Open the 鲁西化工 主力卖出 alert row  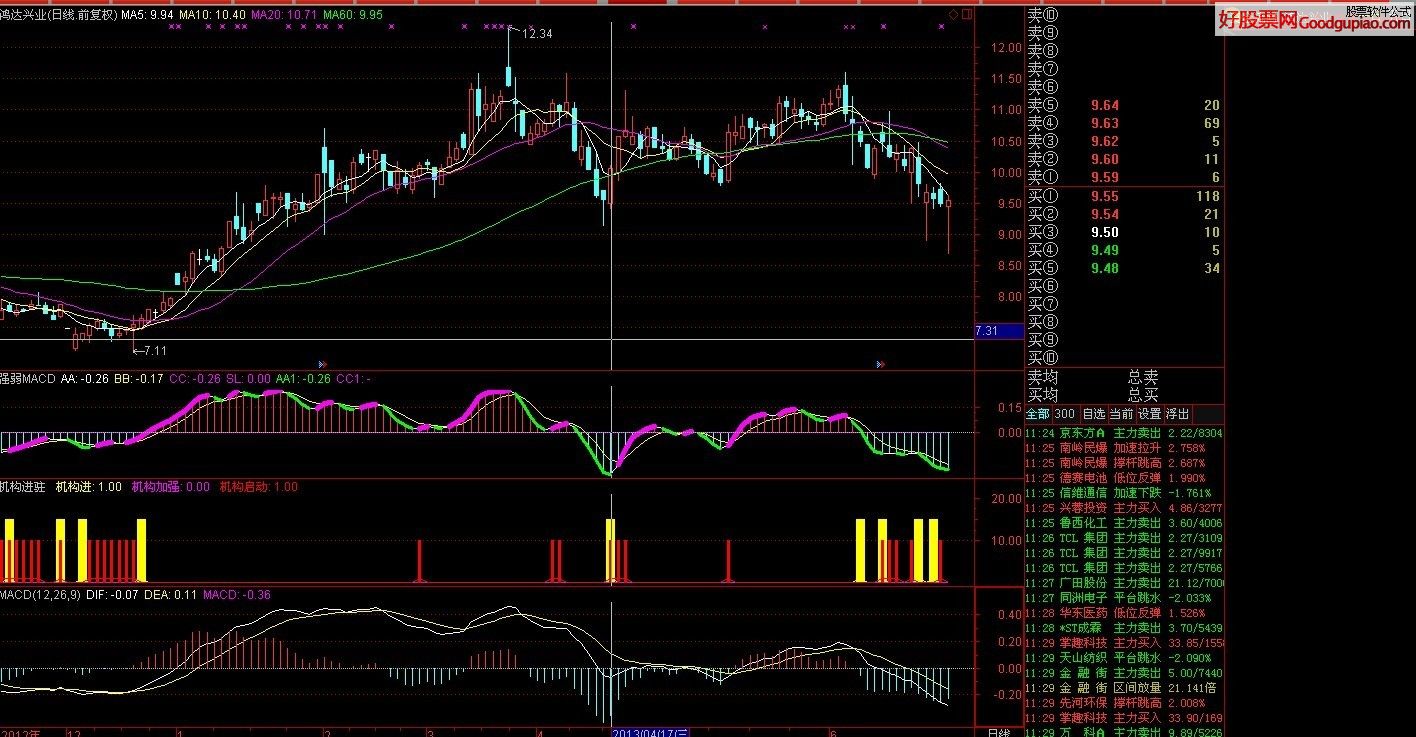click(1125, 523)
